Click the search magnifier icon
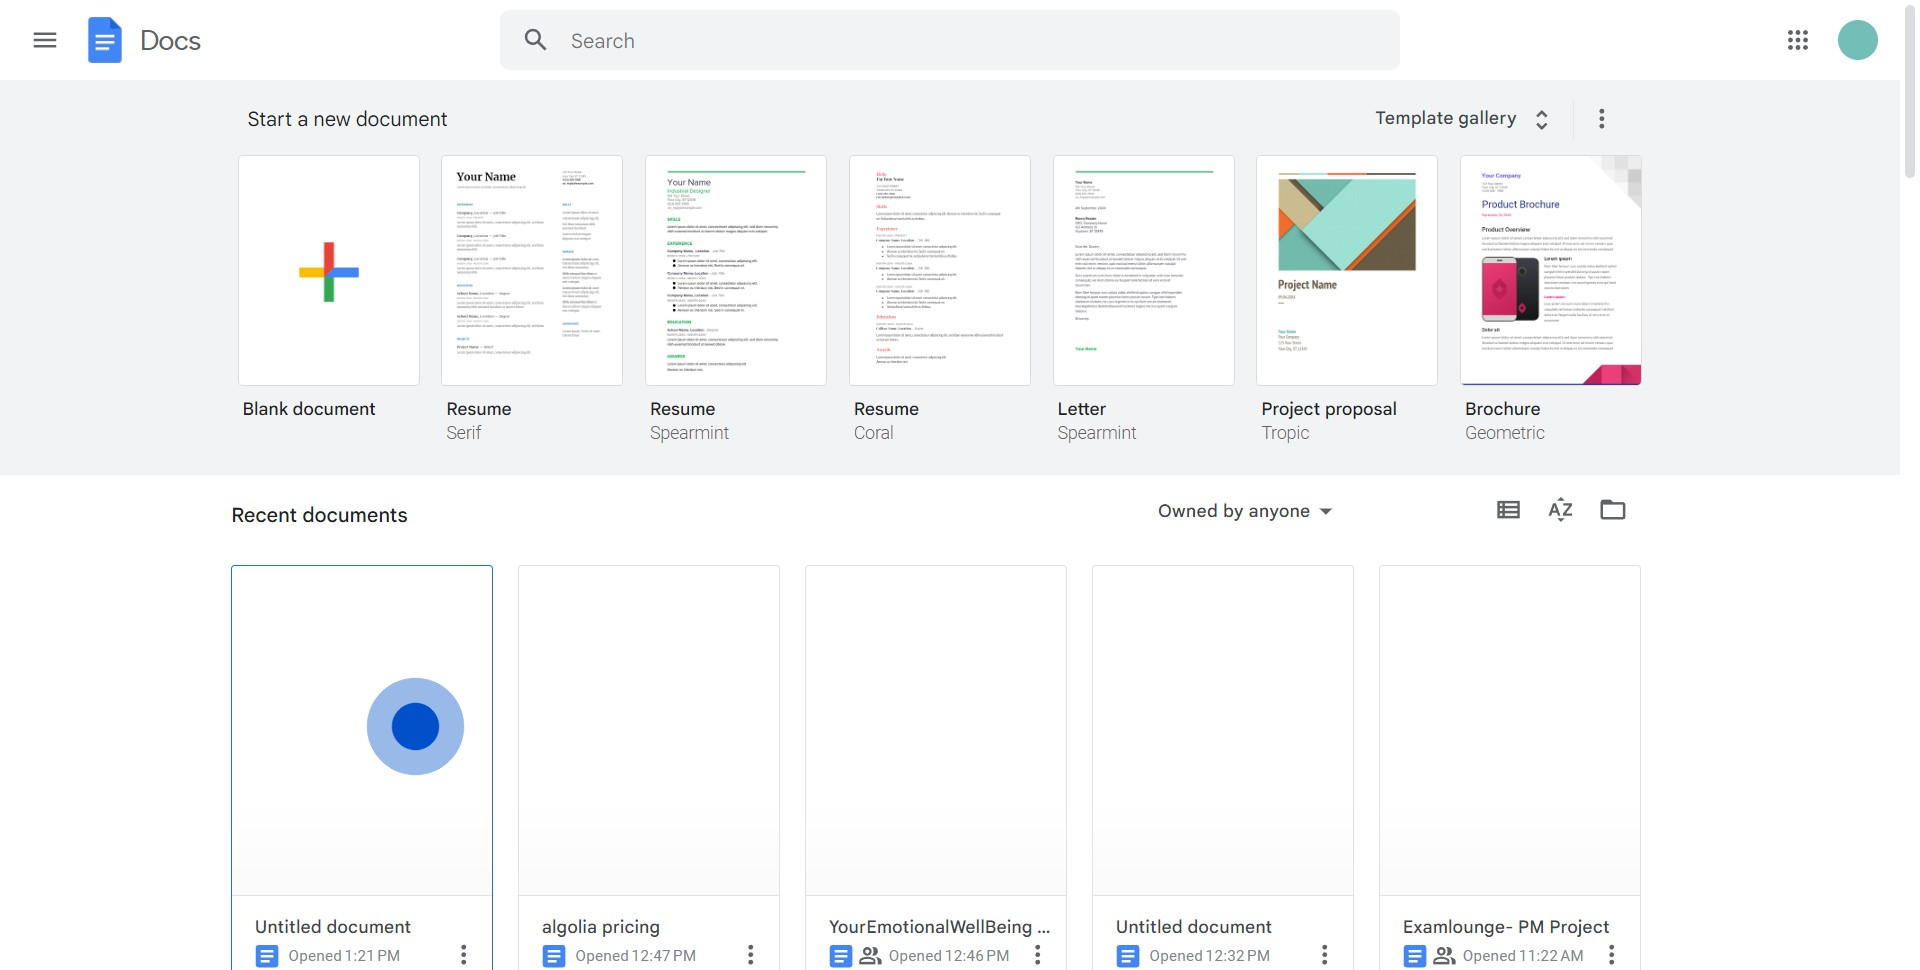Viewport: 1920px width, 970px height. click(536, 40)
